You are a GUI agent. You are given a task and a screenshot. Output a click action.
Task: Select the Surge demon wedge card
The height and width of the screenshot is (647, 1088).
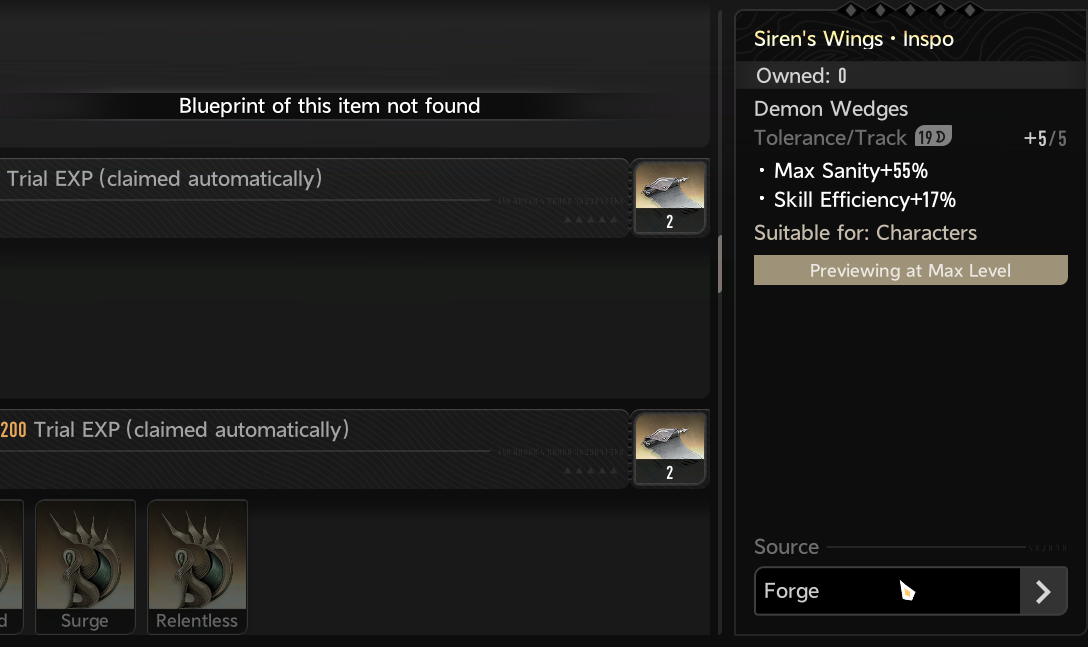[x=85, y=566]
